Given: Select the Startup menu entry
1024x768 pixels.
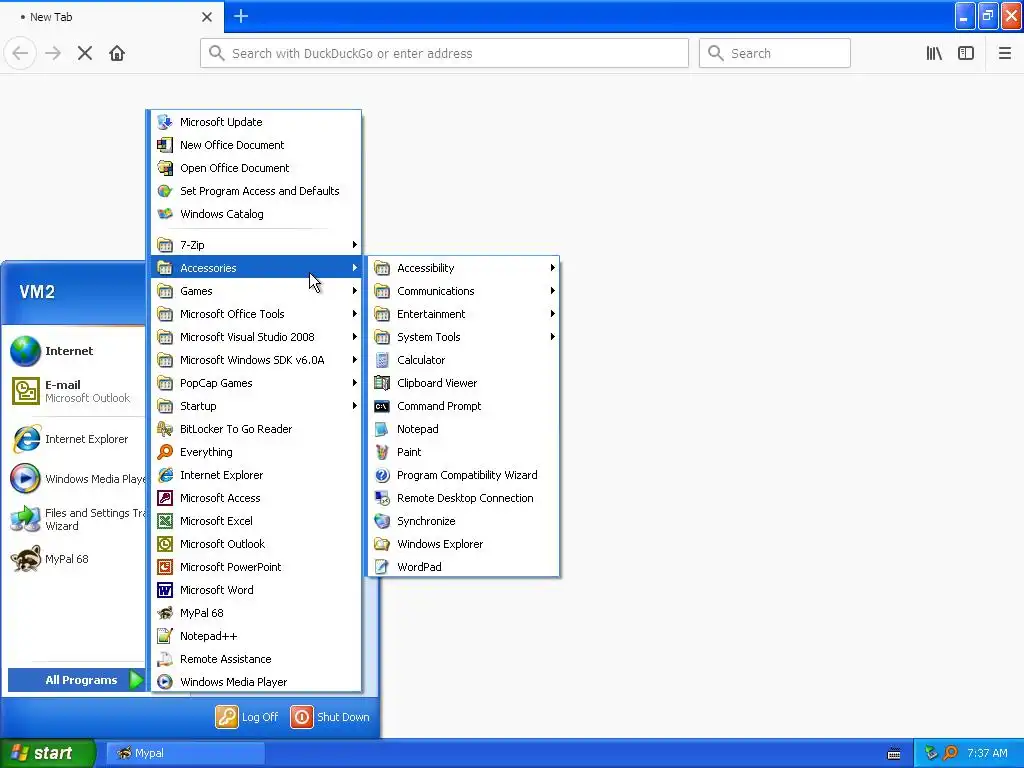Looking at the screenshot, I should 256,406.
